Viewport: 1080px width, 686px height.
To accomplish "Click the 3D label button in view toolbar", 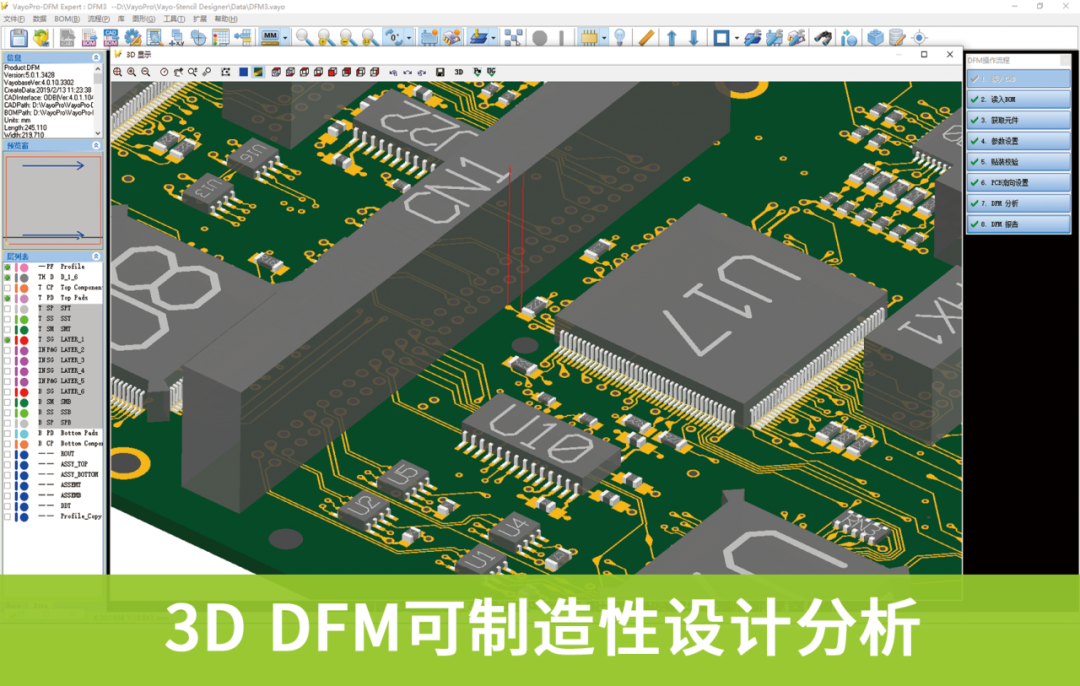I will pos(459,72).
